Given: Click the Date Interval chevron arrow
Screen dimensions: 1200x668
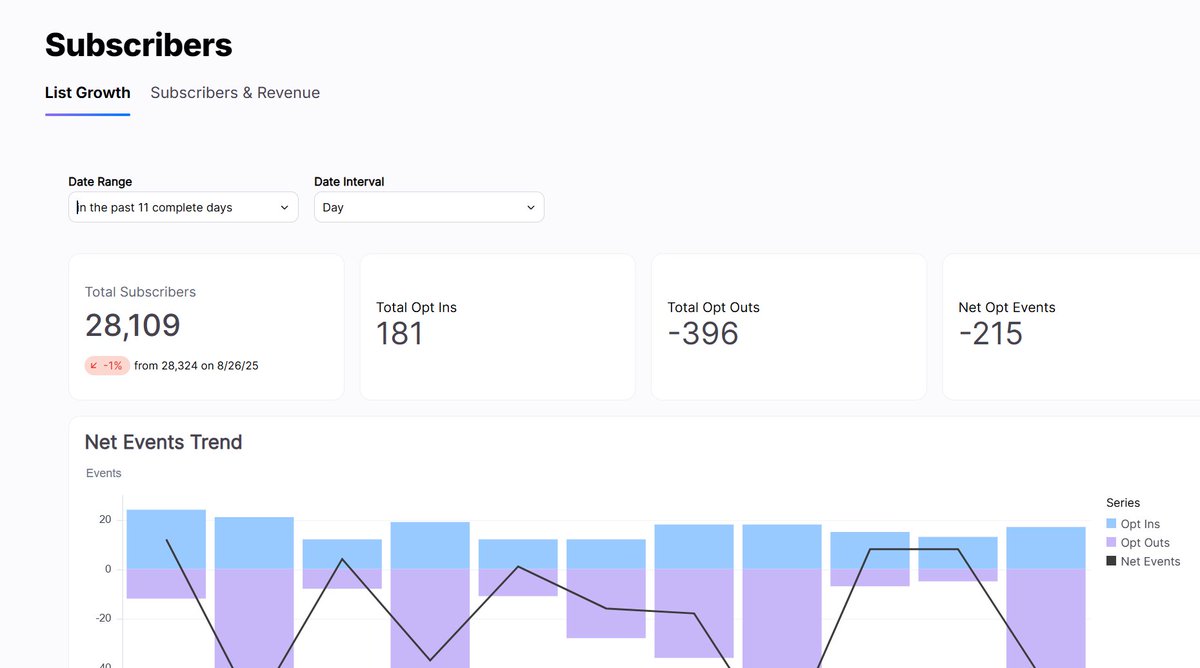Looking at the screenshot, I should (x=530, y=207).
